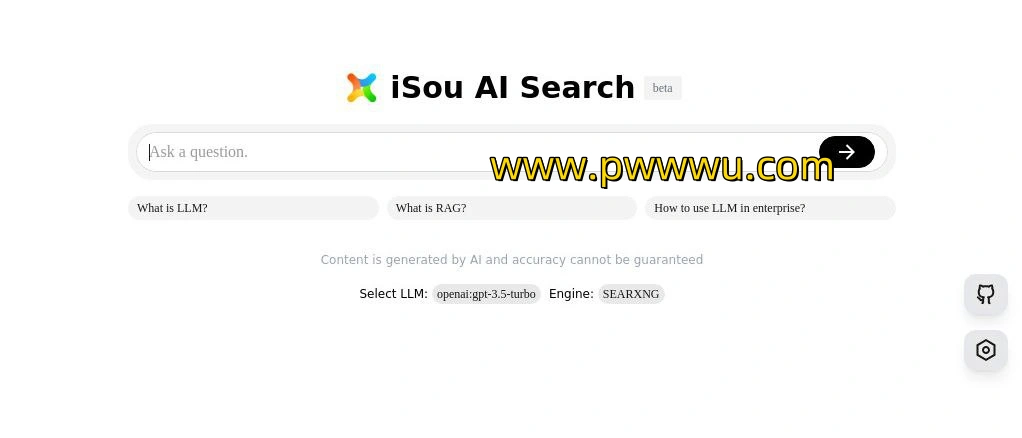Click the gray beta badge
This screenshot has height=438, width=1022.
(662, 88)
